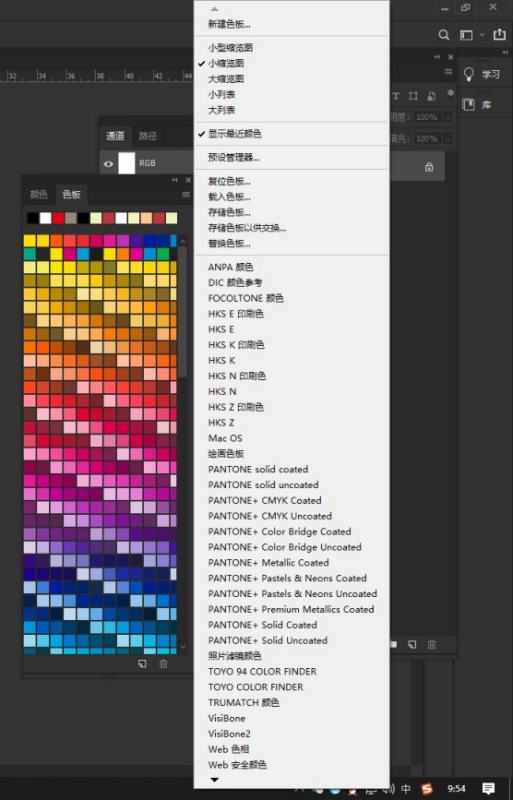Open the Windows notification center icon

pos(488,789)
